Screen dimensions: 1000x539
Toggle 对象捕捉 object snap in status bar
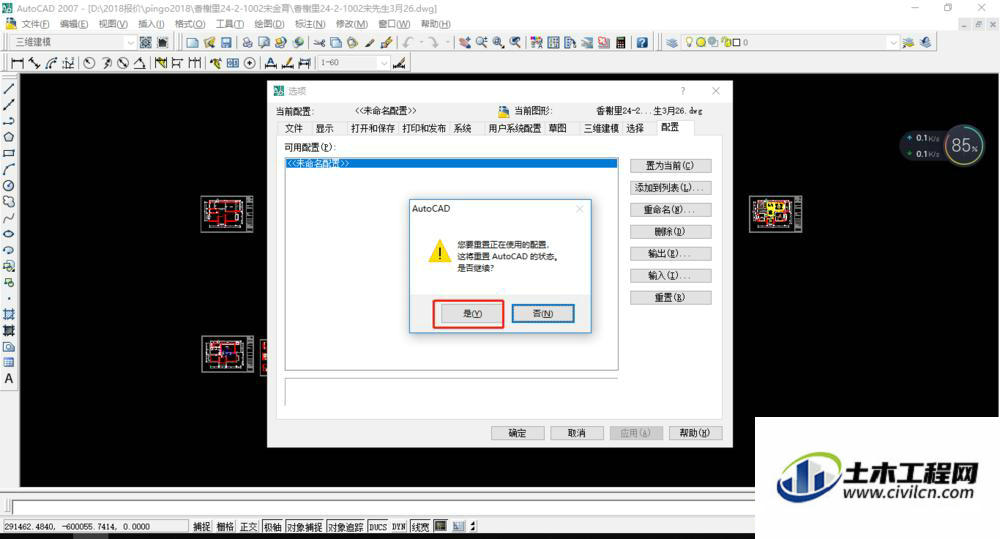click(304, 527)
